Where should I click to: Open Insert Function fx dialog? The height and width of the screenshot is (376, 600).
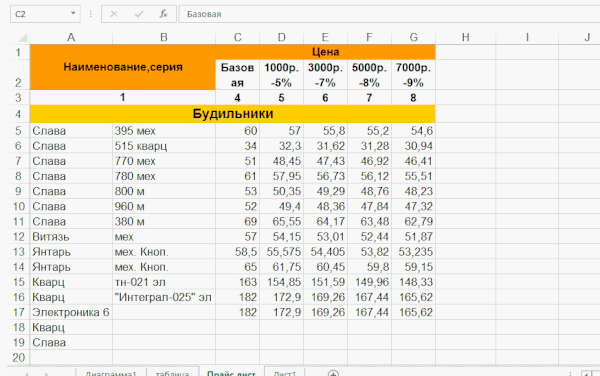(x=163, y=14)
